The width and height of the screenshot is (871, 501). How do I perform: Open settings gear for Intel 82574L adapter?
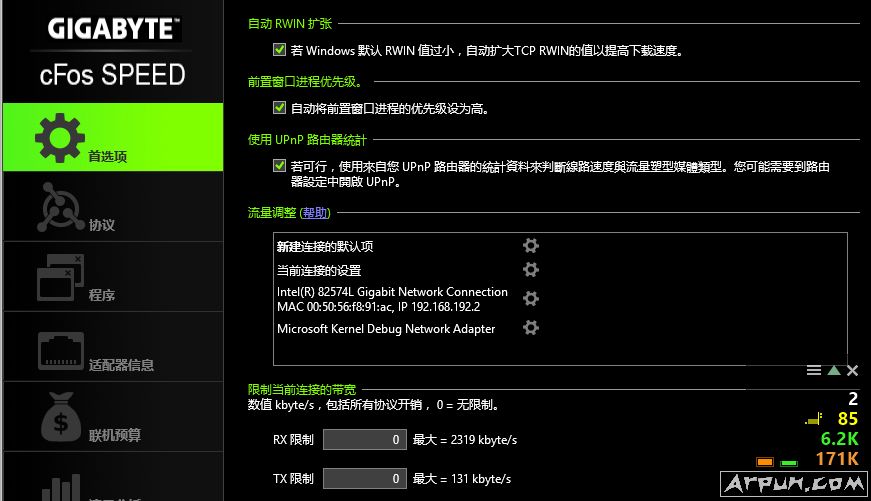pos(530,299)
